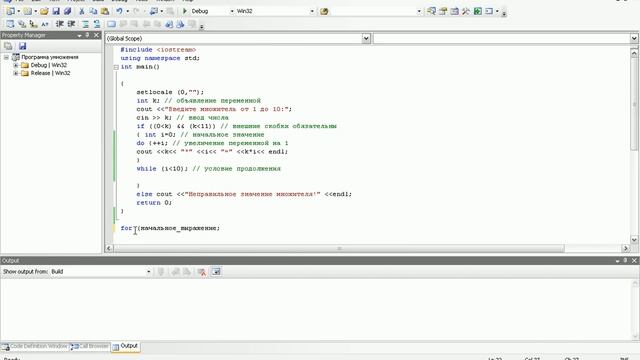
Task: Click Clear All icon in Output panel
Action: pyautogui.click(x=202, y=272)
